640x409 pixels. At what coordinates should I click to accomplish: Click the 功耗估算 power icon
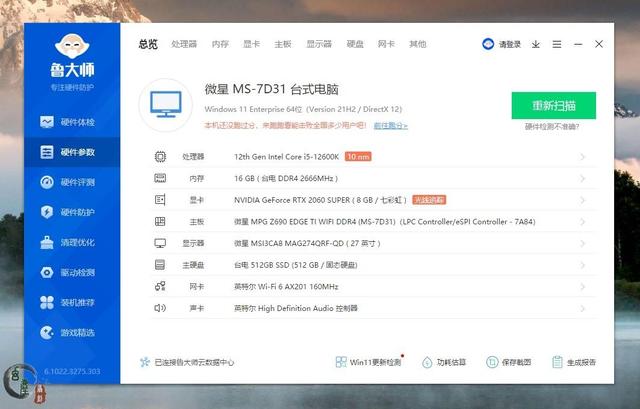click(427, 362)
